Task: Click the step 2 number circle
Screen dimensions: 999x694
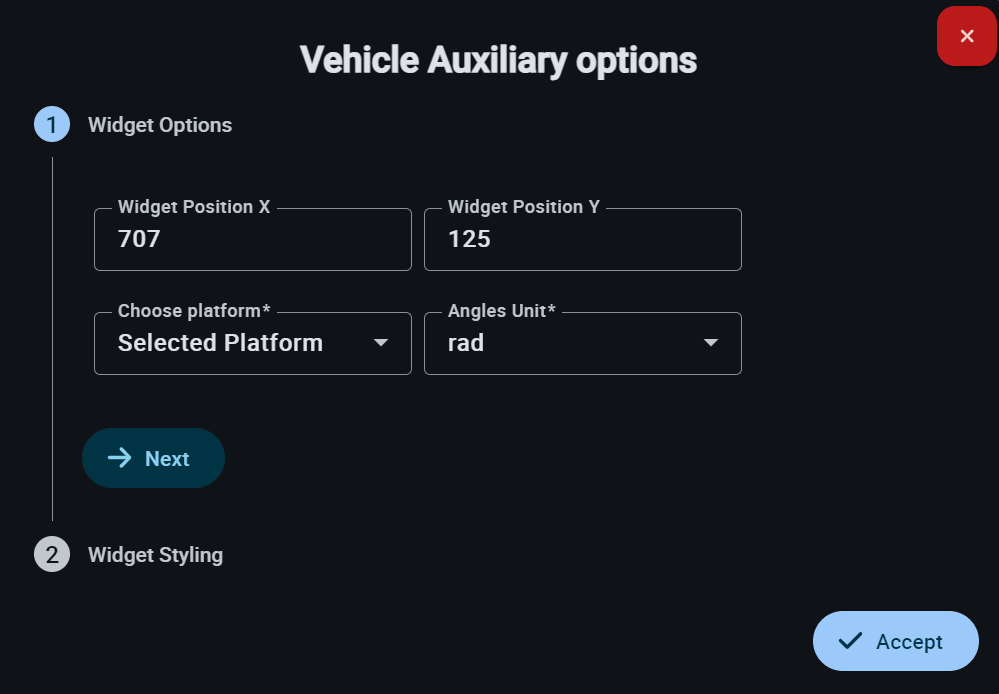Action: click(52, 554)
